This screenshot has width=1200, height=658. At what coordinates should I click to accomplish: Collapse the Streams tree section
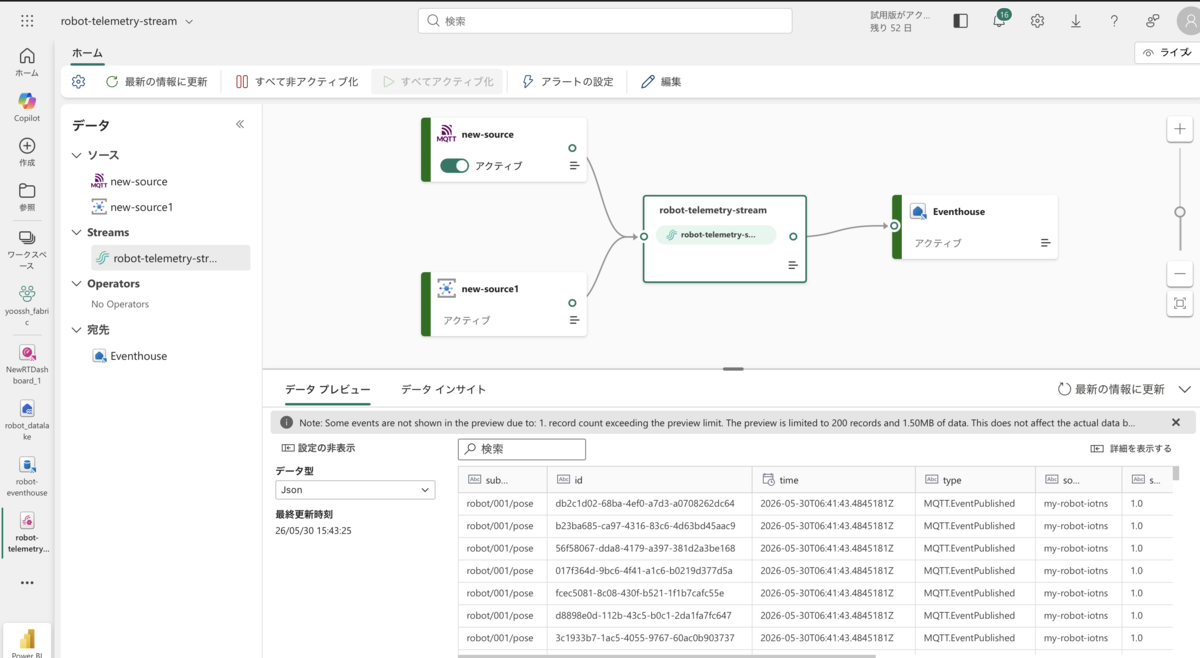click(77, 232)
